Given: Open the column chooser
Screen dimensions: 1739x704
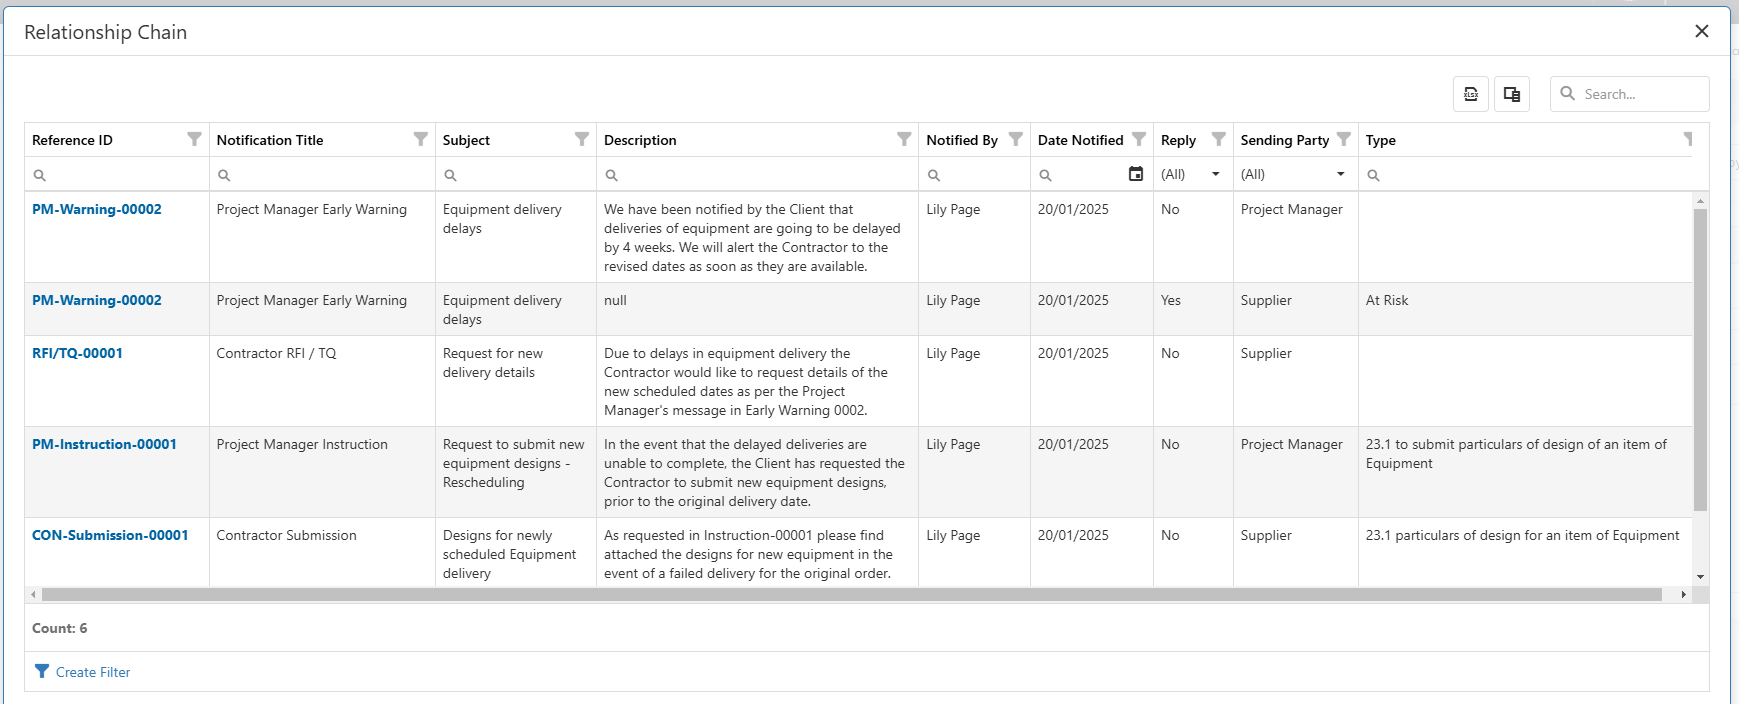Looking at the screenshot, I should [1512, 94].
